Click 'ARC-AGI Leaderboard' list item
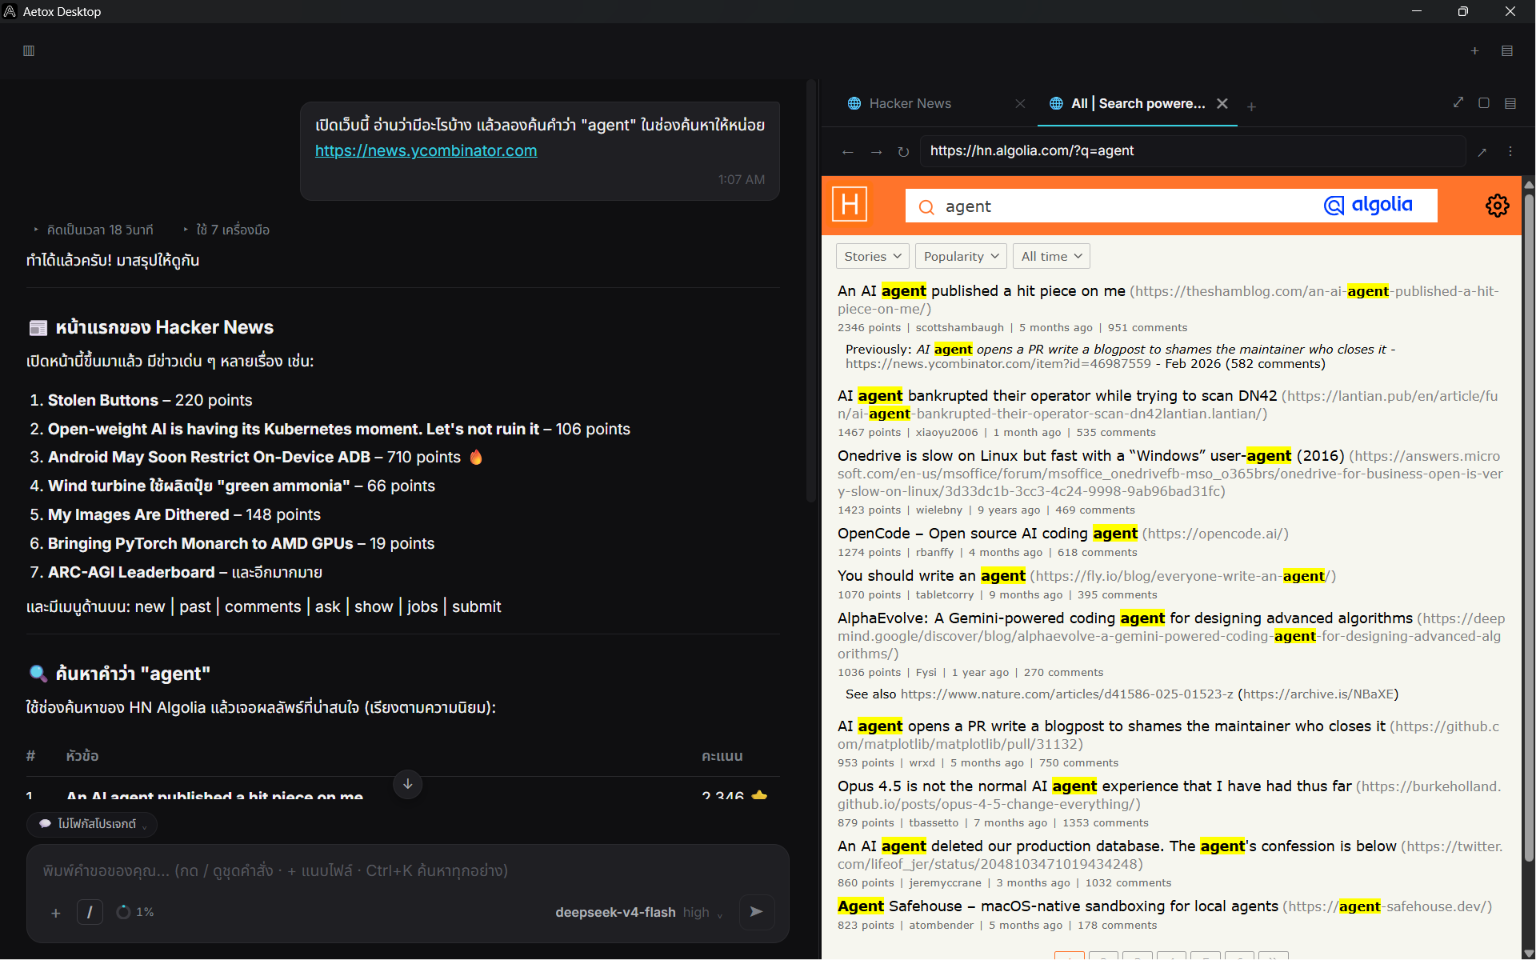The height and width of the screenshot is (960, 1536). 131,572
